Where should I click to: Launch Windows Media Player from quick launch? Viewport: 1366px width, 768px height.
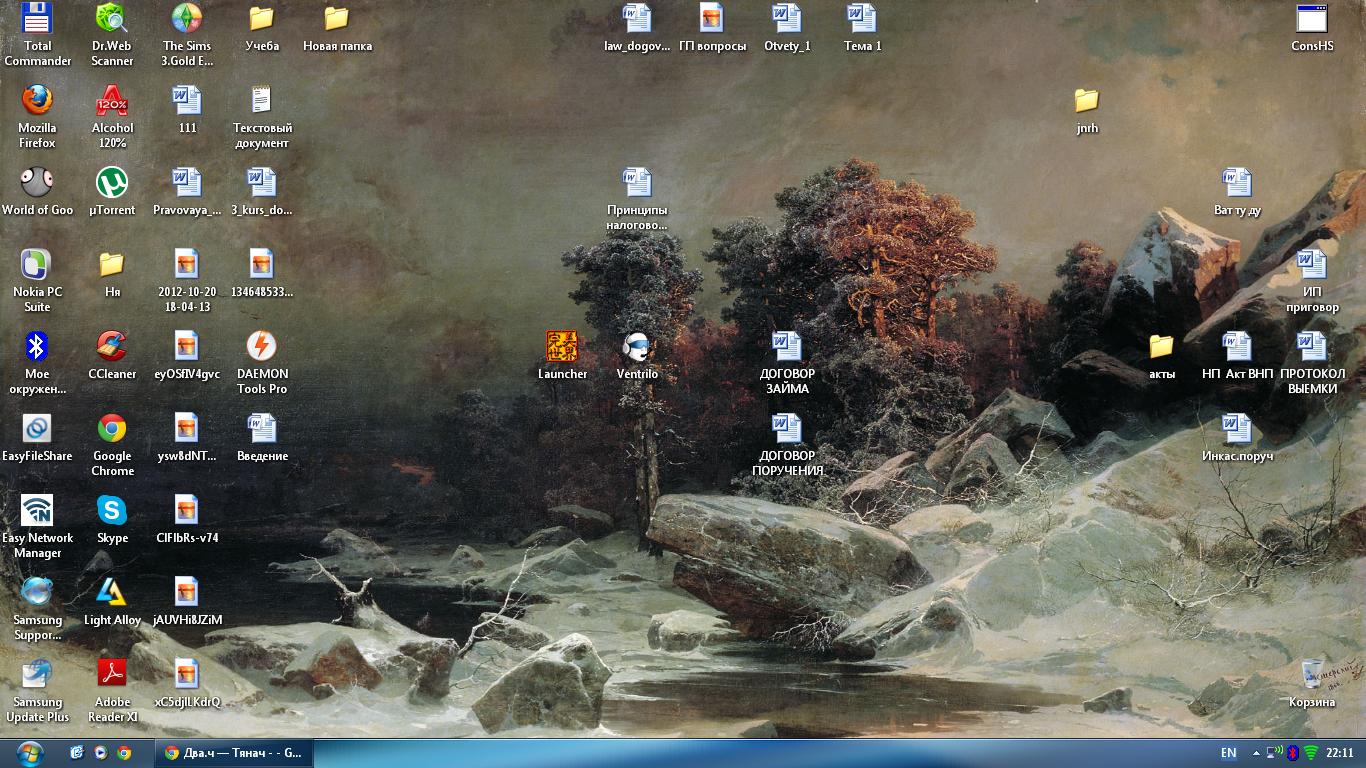coord(100,752)
